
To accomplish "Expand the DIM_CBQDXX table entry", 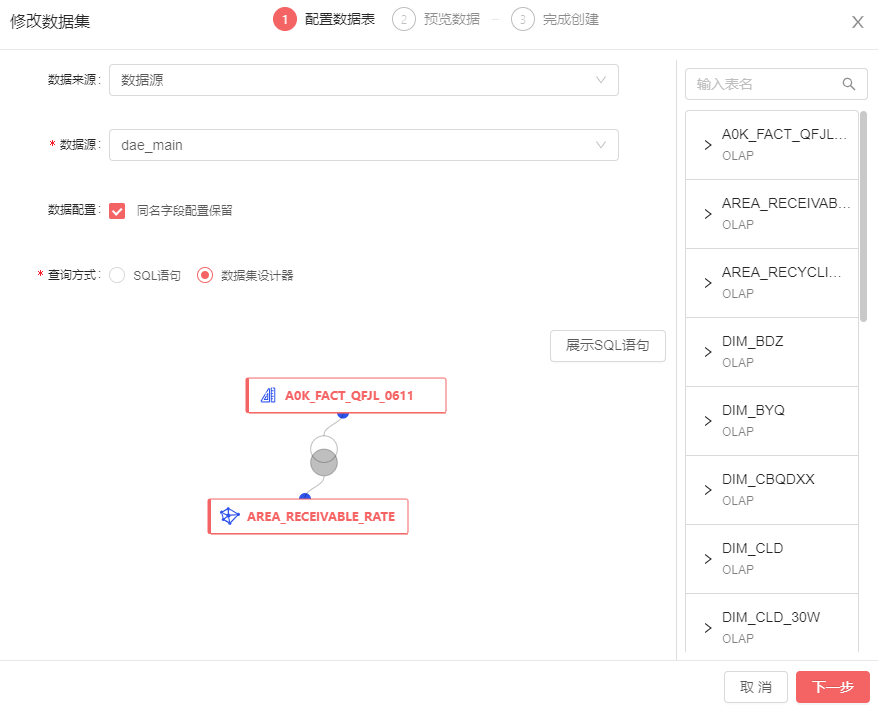I will point(708,490).
